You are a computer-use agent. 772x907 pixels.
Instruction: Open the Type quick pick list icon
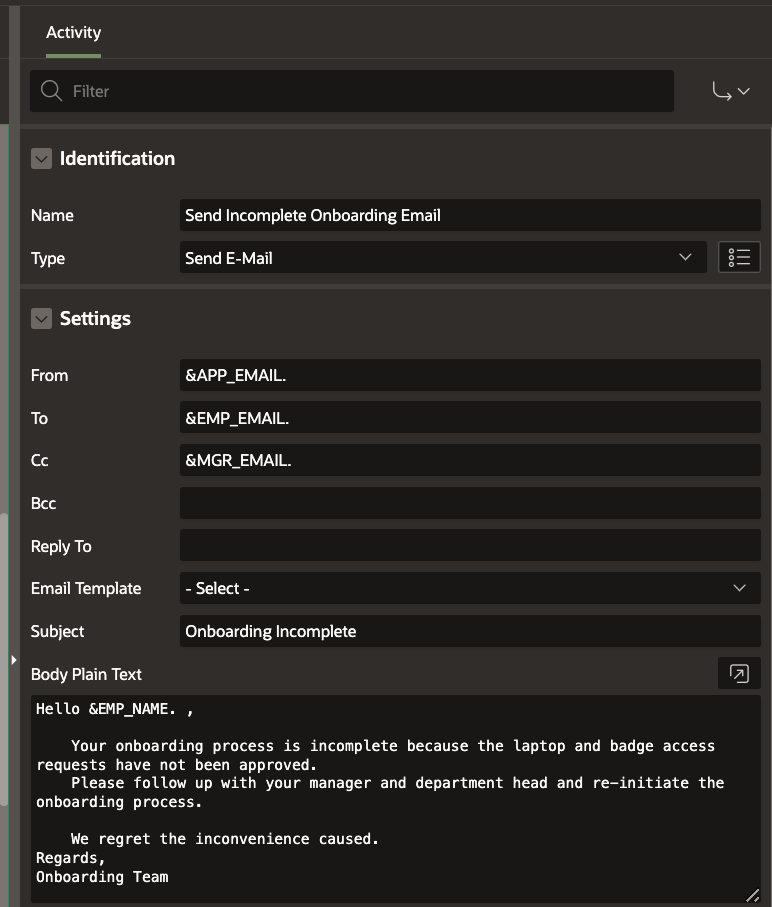coord(740,258)
